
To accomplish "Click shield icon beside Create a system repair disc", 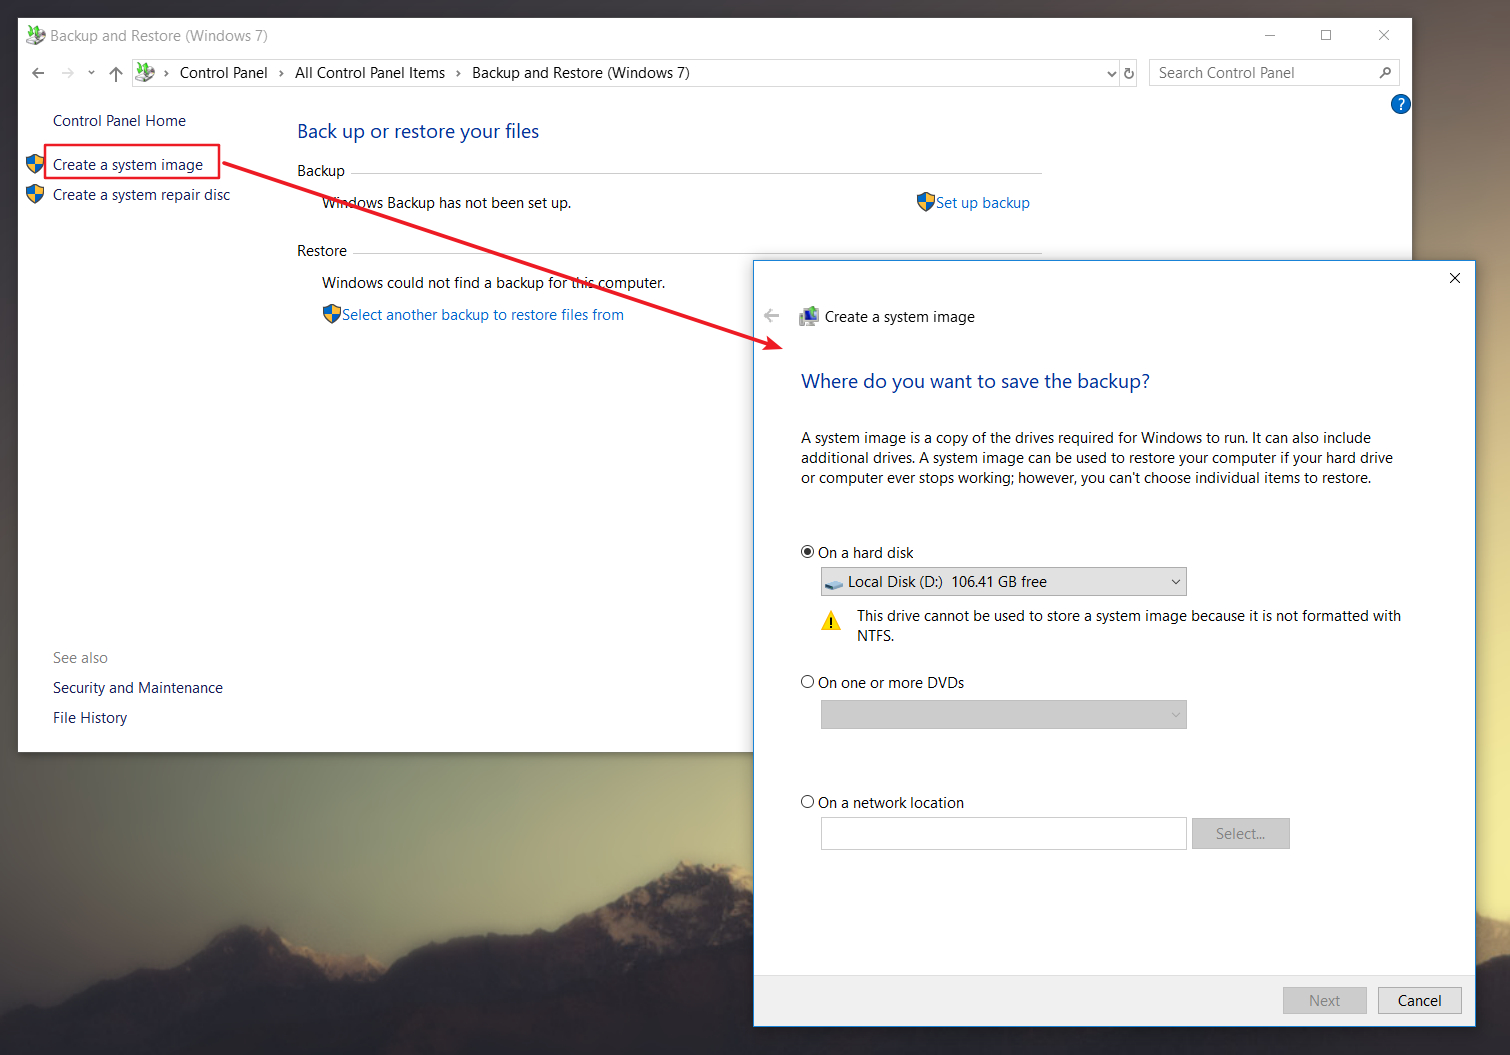I will click(x=35, y=193).
